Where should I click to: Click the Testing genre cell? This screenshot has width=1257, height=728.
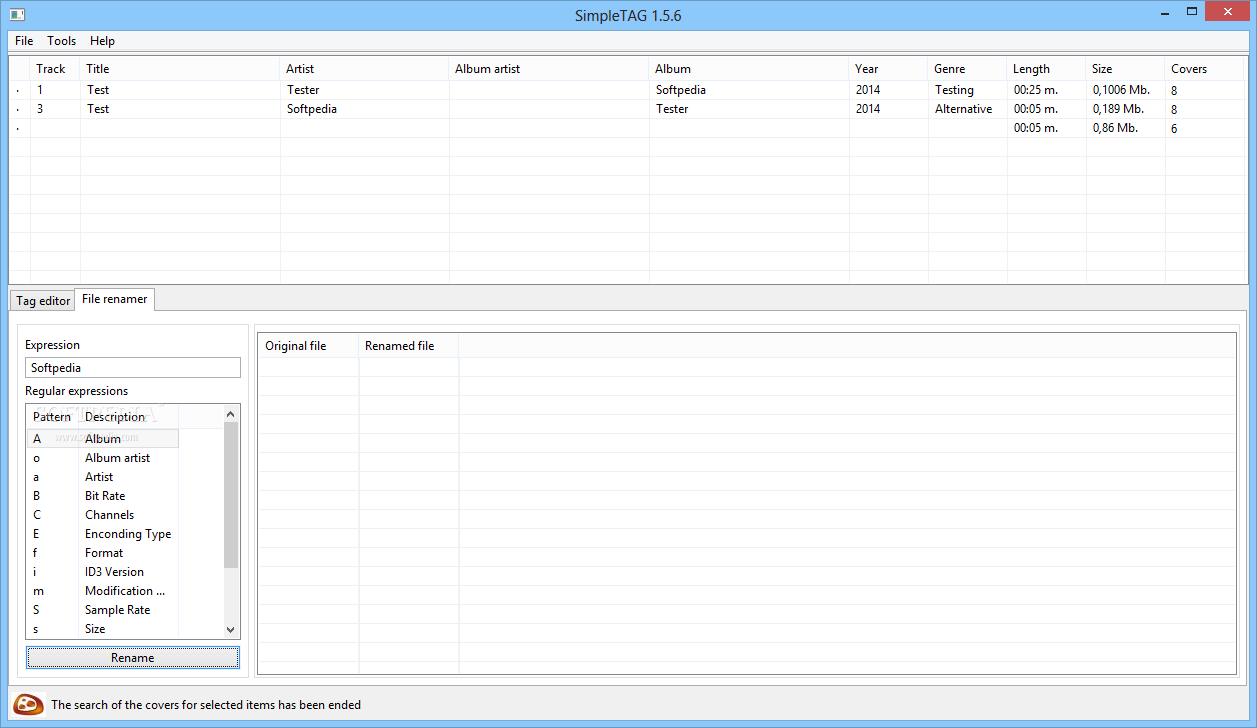pos(968,90)
